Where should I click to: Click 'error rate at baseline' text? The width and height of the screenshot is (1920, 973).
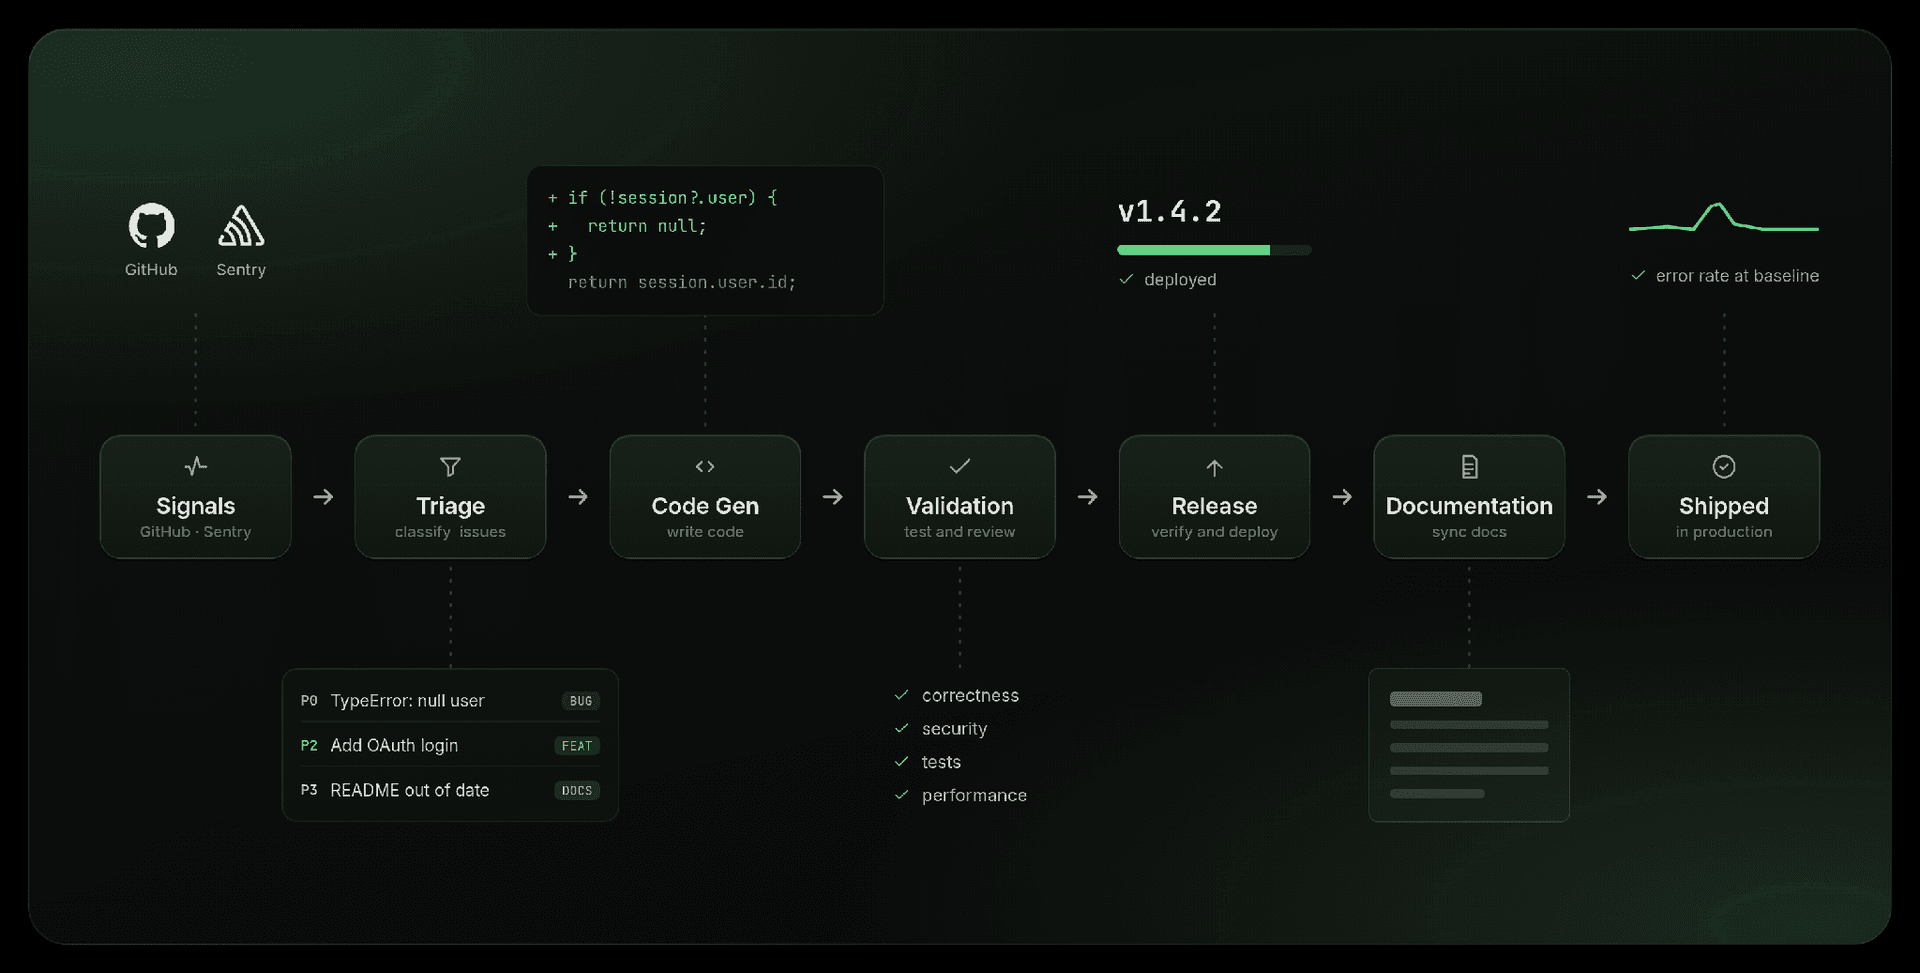1737,275
